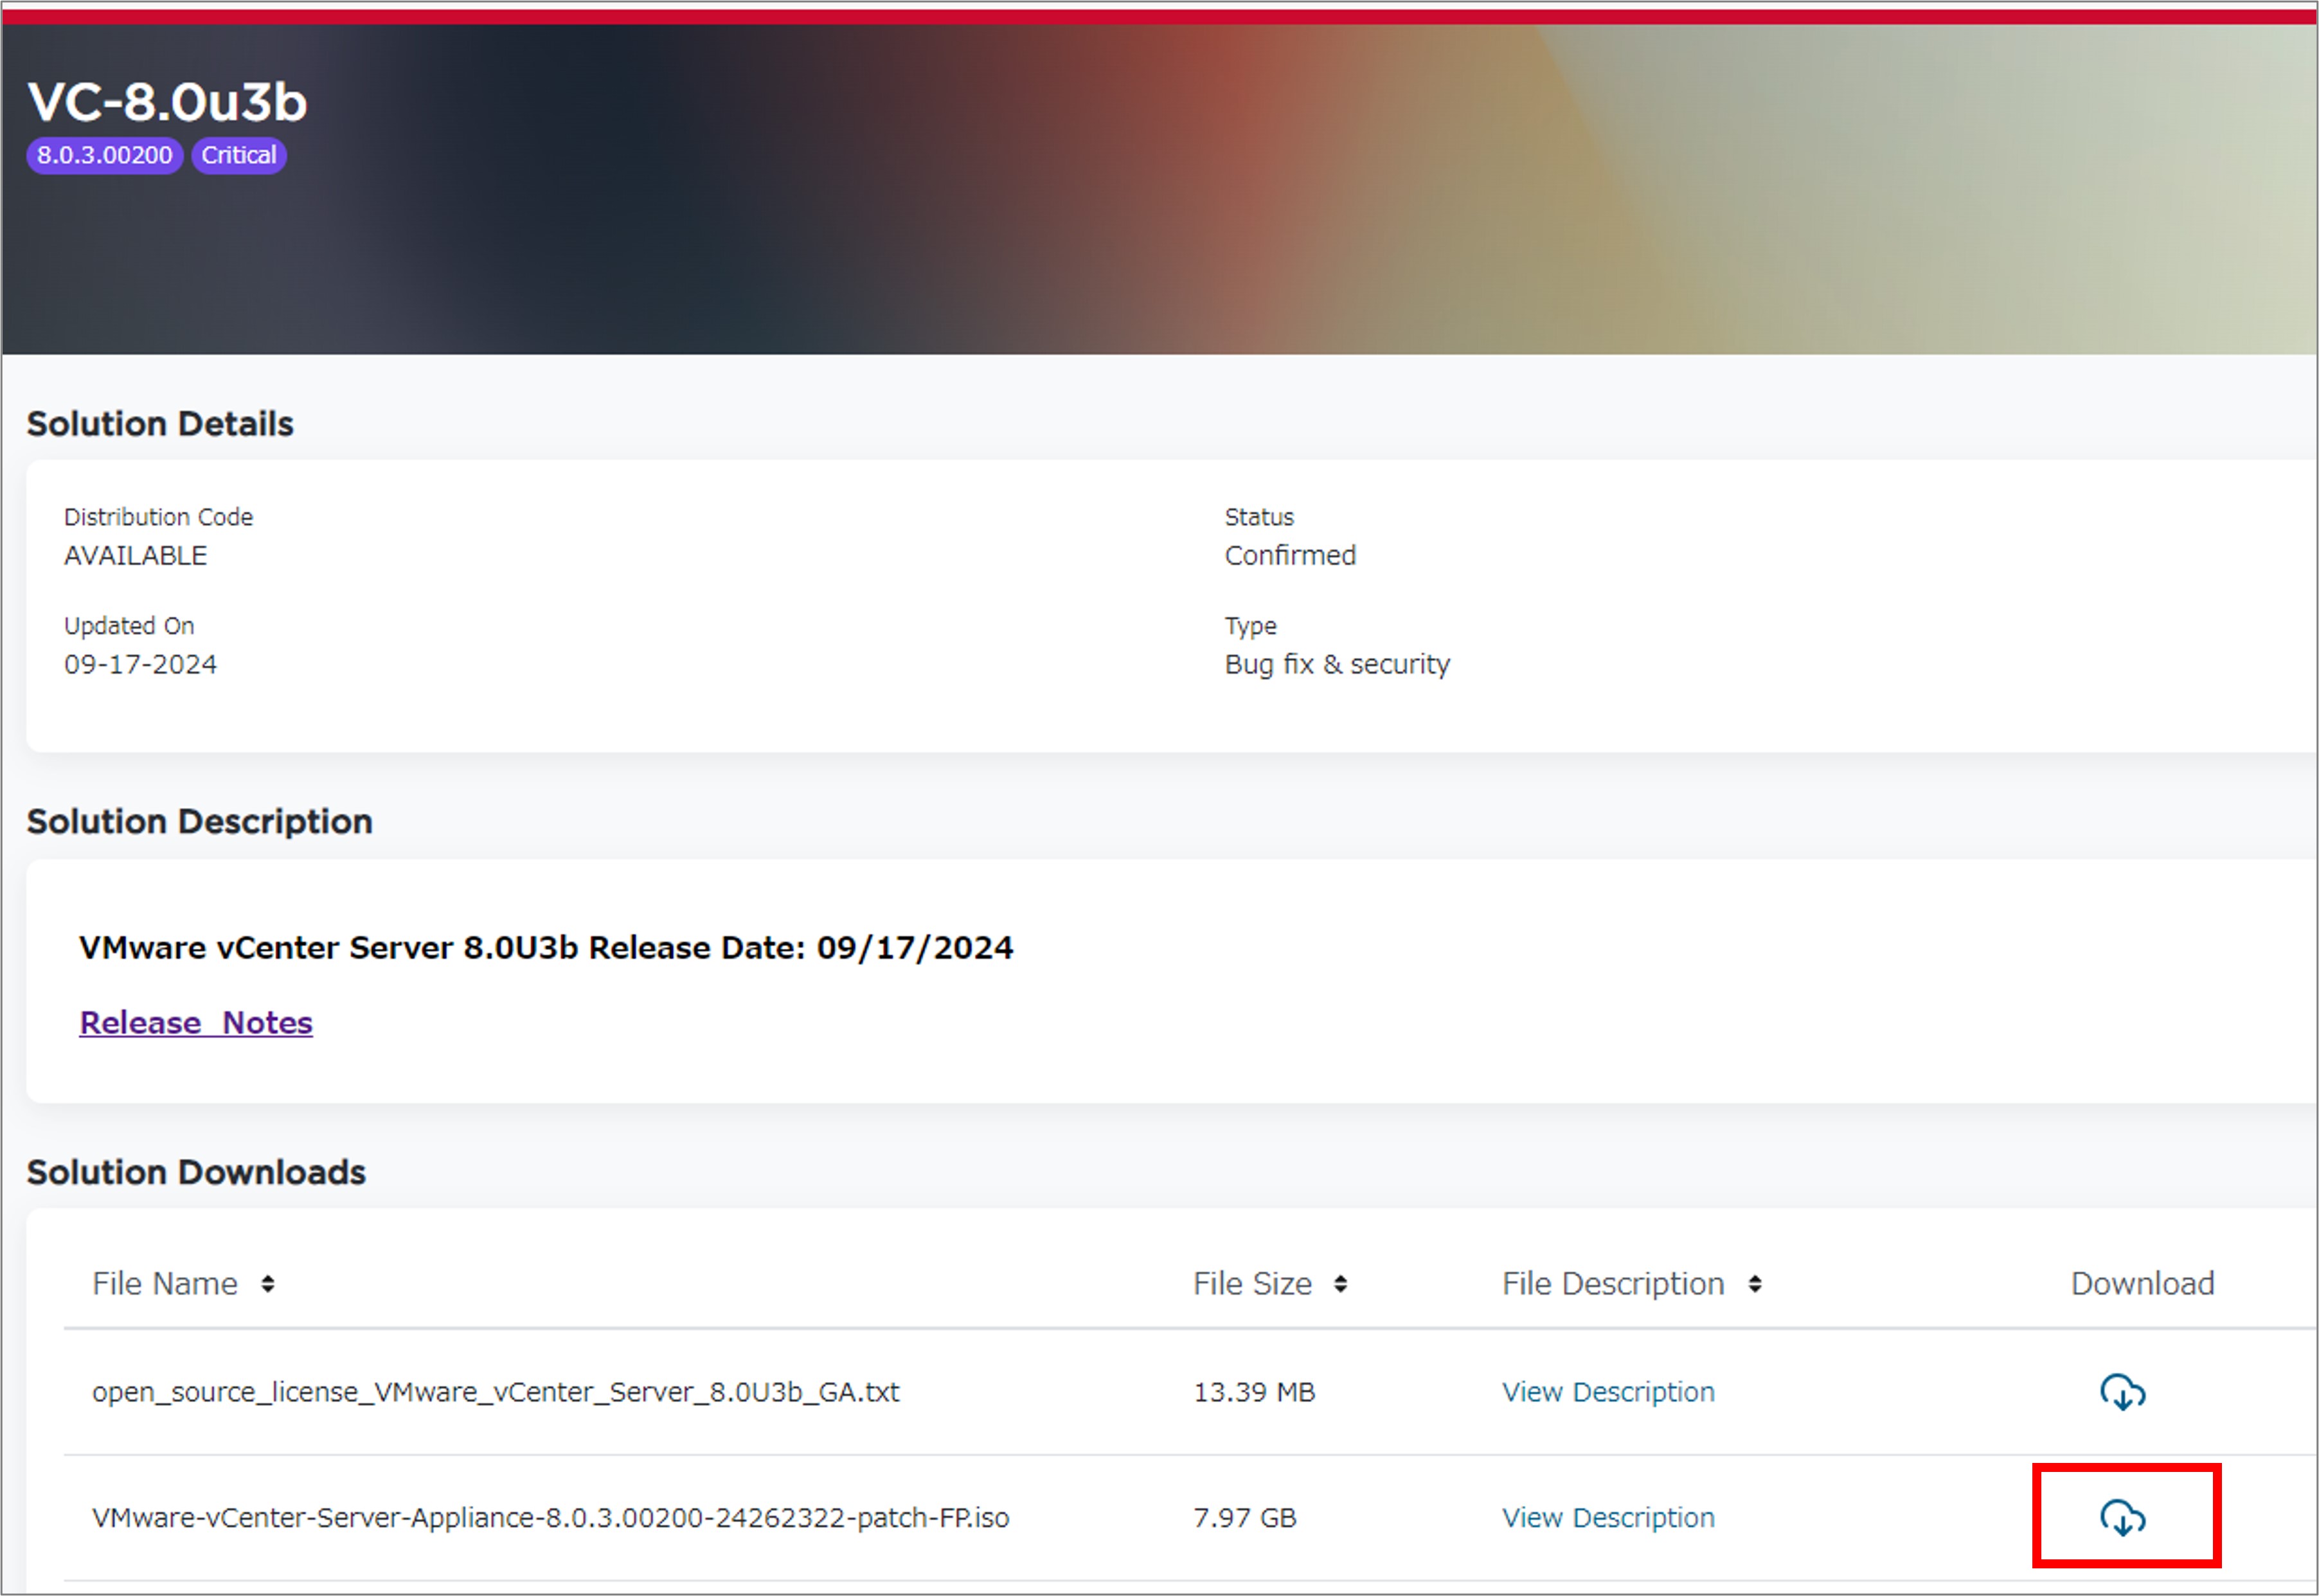Click the Download column header
This screenshot has width=2319, height=1596.
[x=2142, y=1284]
